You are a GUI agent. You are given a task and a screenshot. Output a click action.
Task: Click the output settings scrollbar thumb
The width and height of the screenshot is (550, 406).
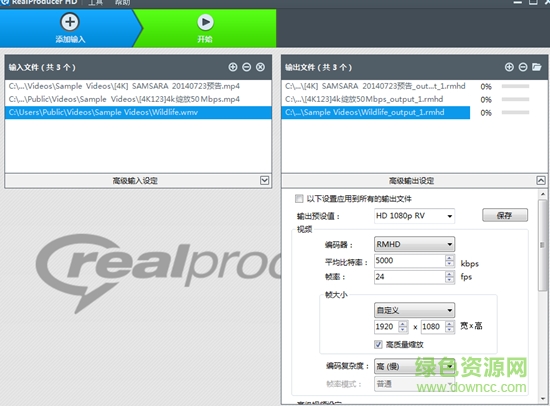(543, 245)
